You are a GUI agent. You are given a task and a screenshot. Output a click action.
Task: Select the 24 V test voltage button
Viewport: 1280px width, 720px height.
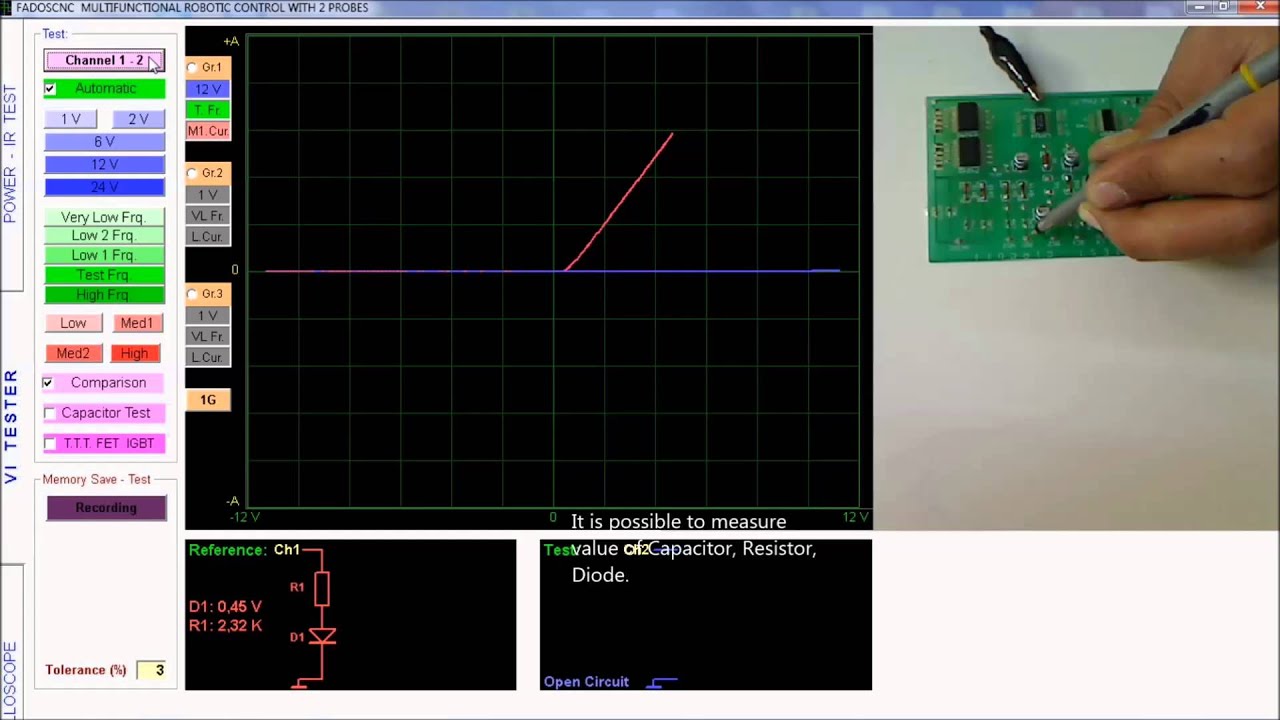coord(104,187)
